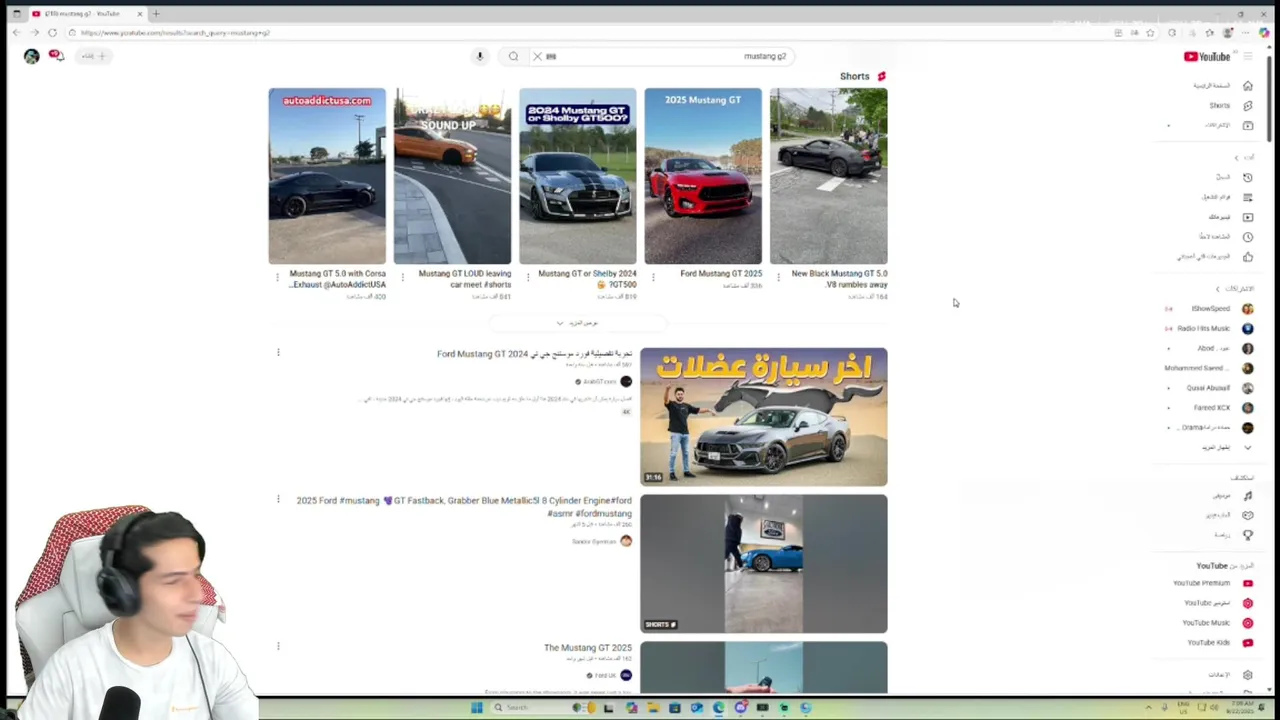Open options menu for the Grabber Blue Fastback video
Image resolution: width=1280 pixels, height=720 pixels.
click(278, 499)
